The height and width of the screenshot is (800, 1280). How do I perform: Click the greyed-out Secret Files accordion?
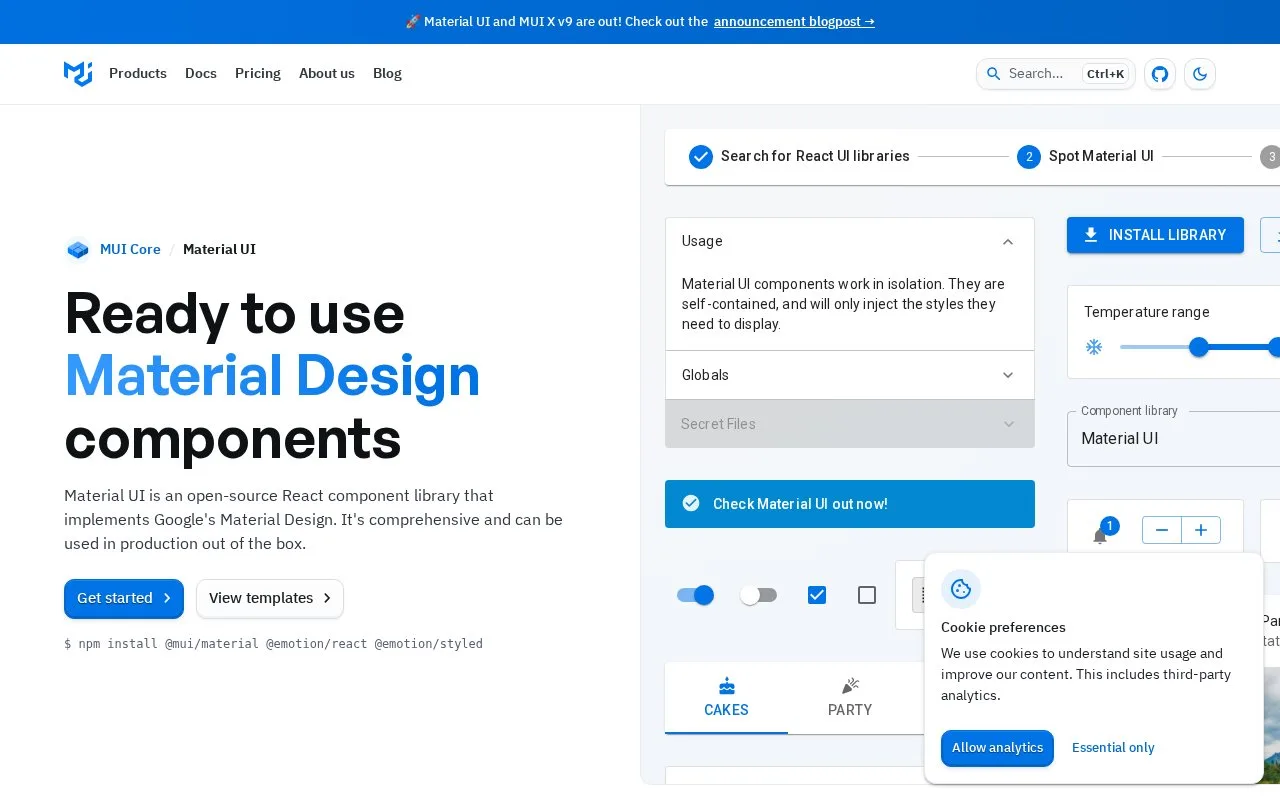850,424
